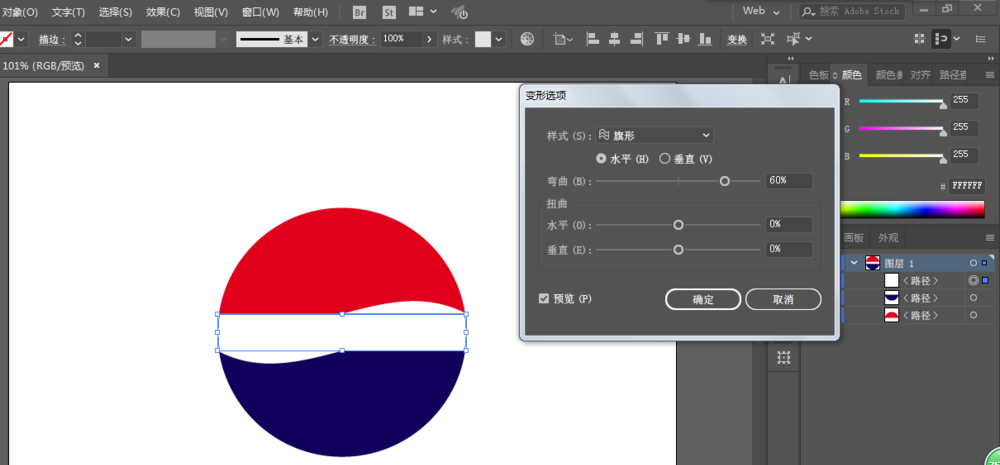Click the color spectrum bar
Image resolution: width=1000 pixels, height=465 pixels.
tap(913, 209)
